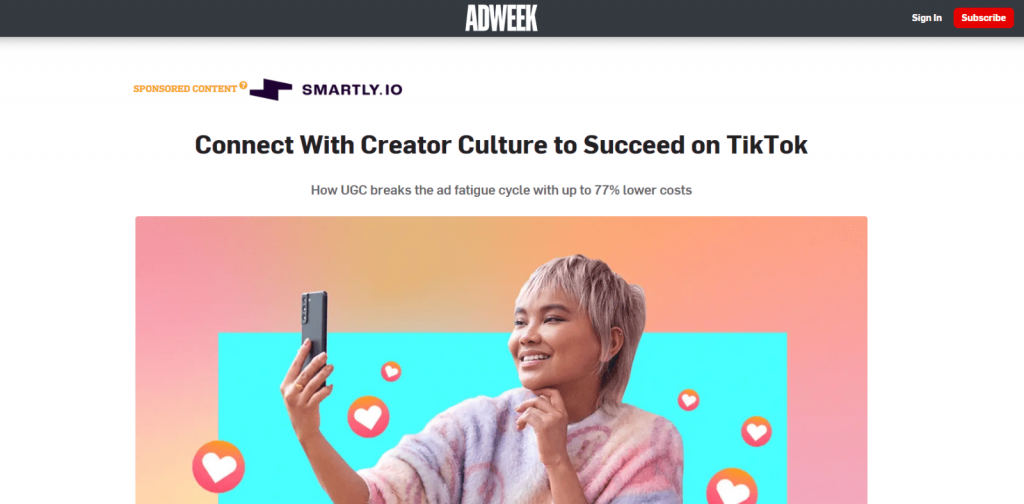The image size is (1024, 504).
Task: Click the medium heart icon below the phone
Action: [x=368, y=417]
